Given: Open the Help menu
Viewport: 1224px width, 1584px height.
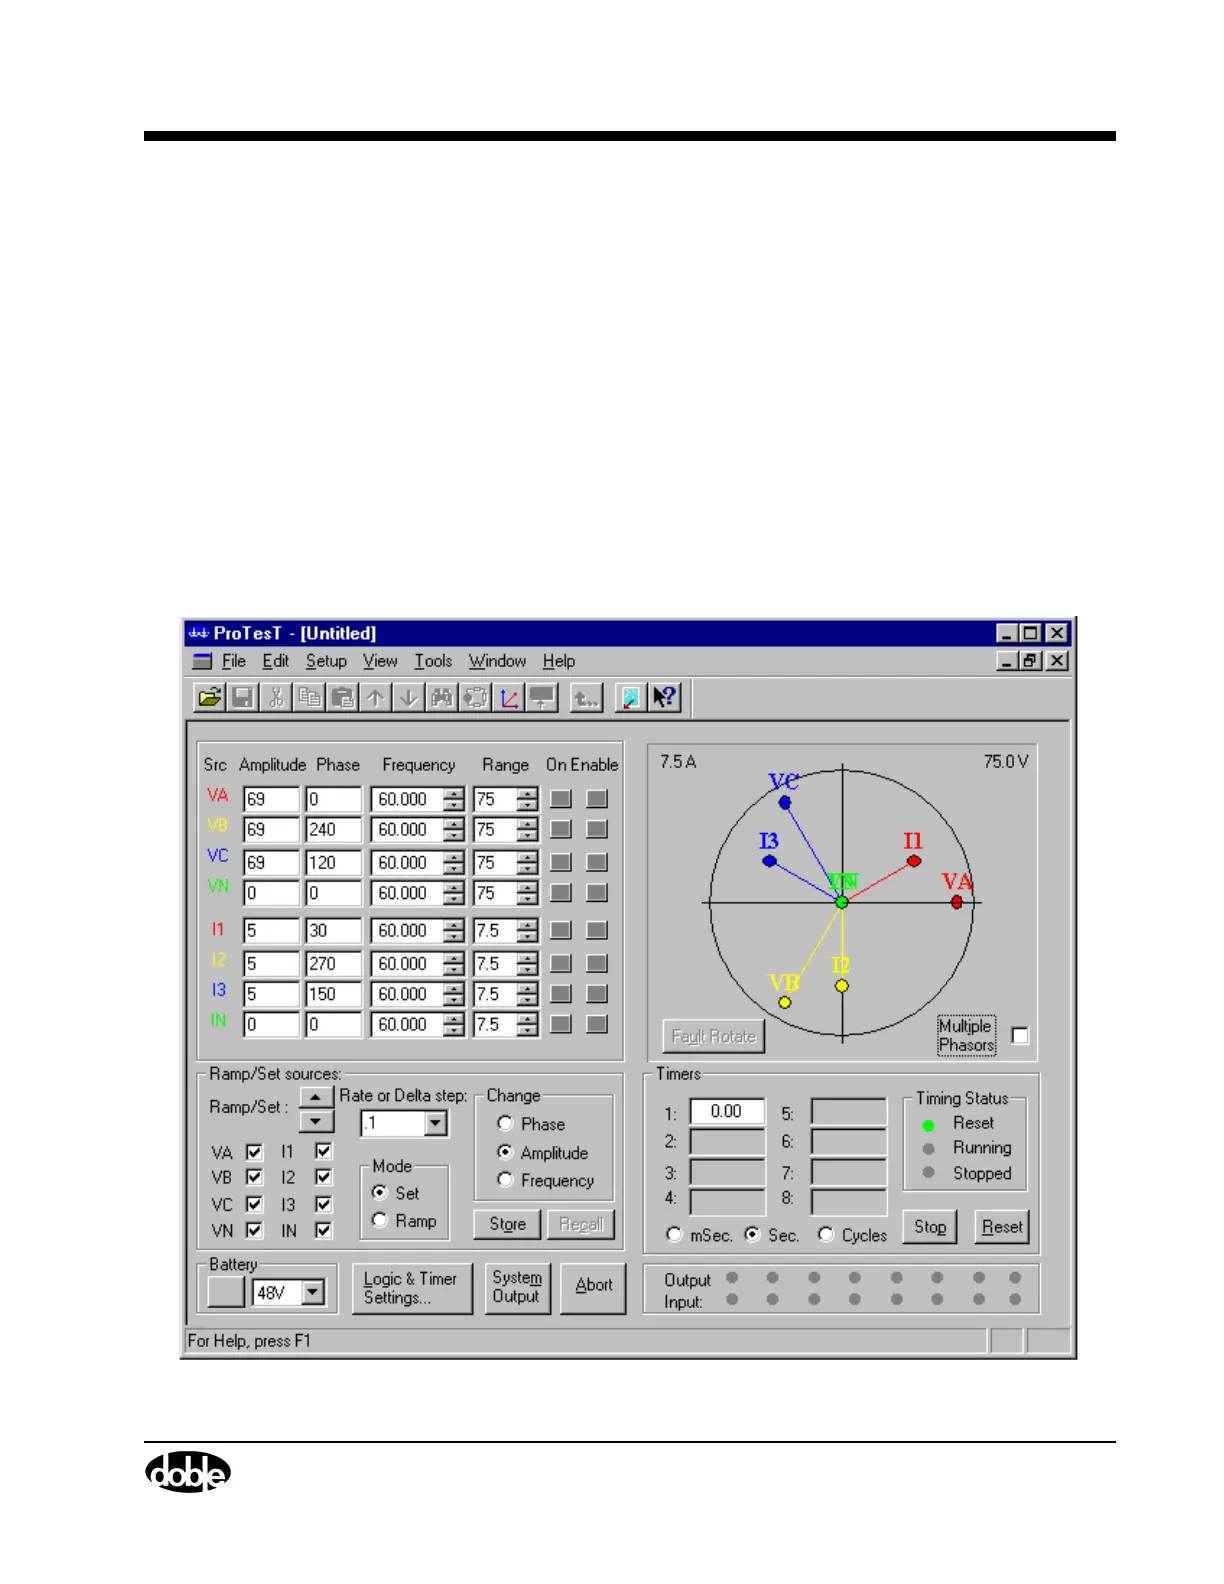Looking at the screenshot, I should [x=559, y=661].
